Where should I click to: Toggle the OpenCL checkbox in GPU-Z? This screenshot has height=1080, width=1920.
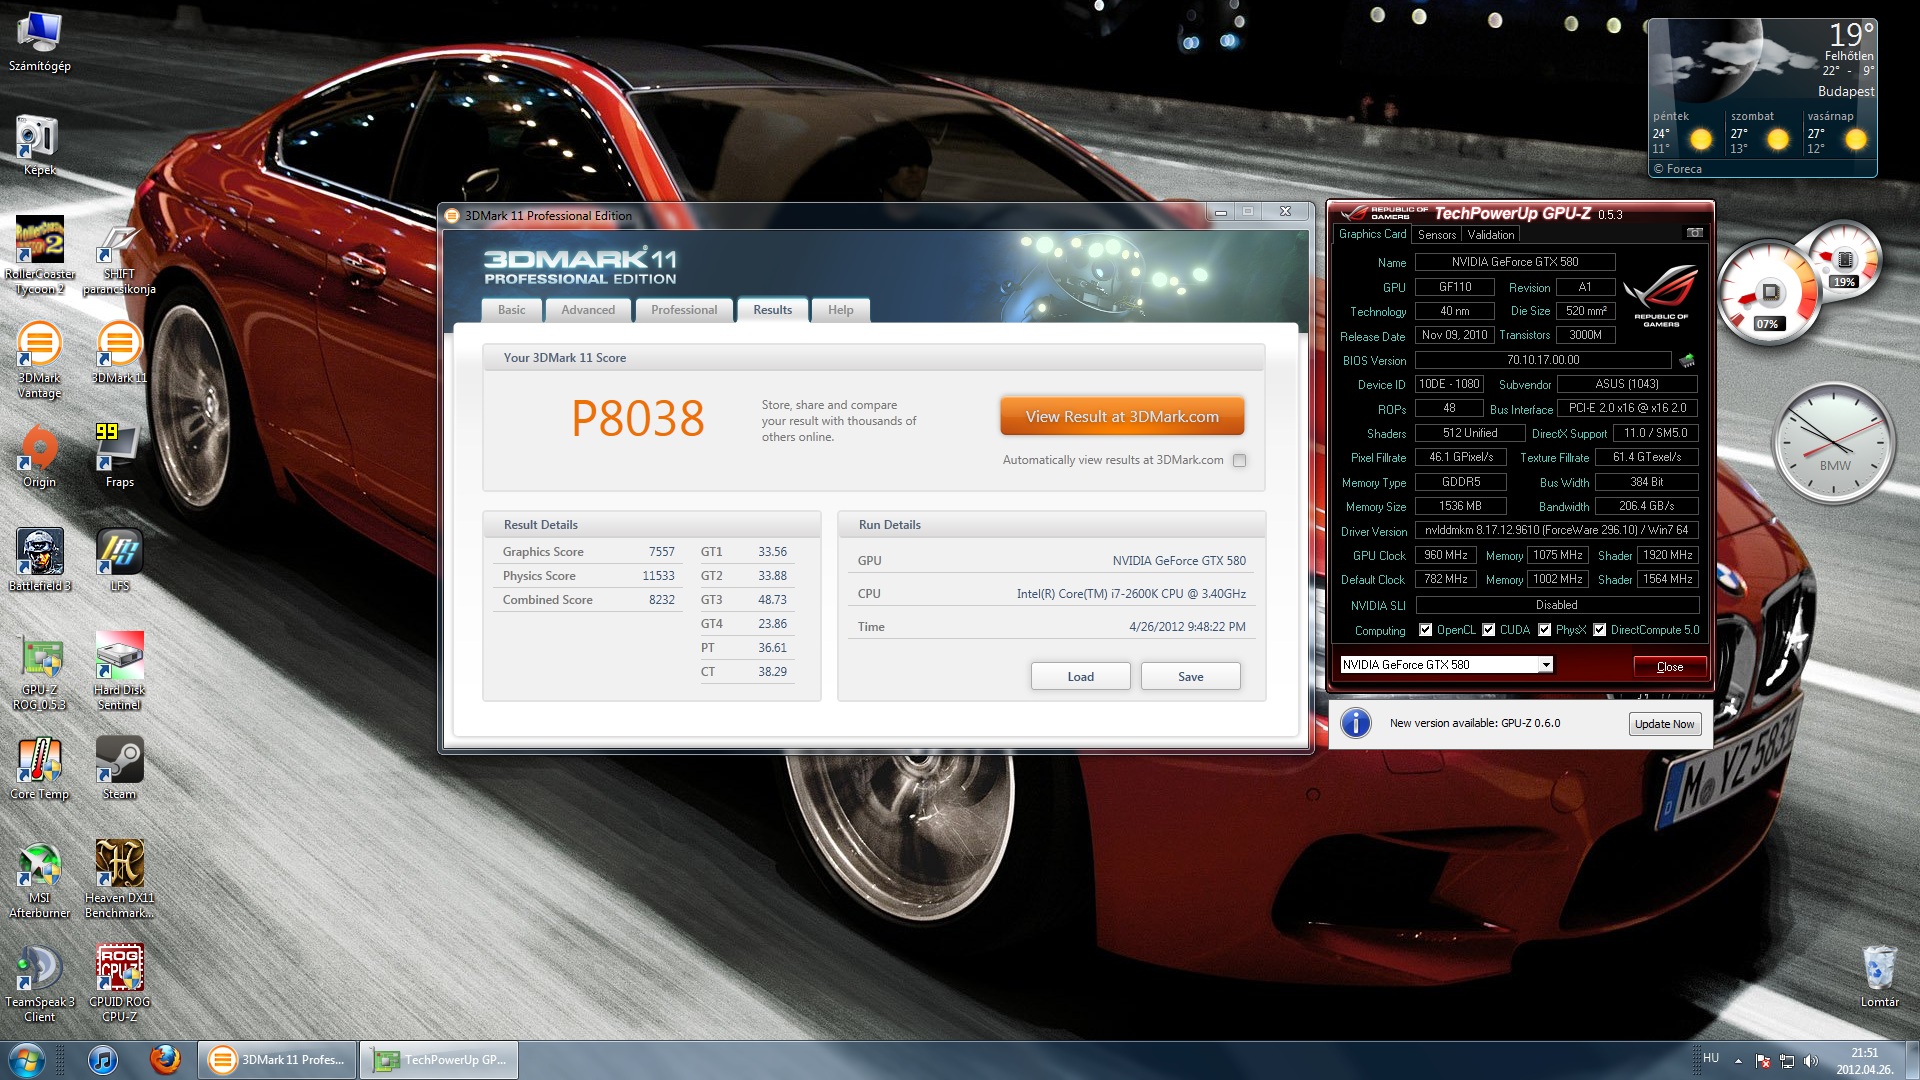tap(1426, 630)
